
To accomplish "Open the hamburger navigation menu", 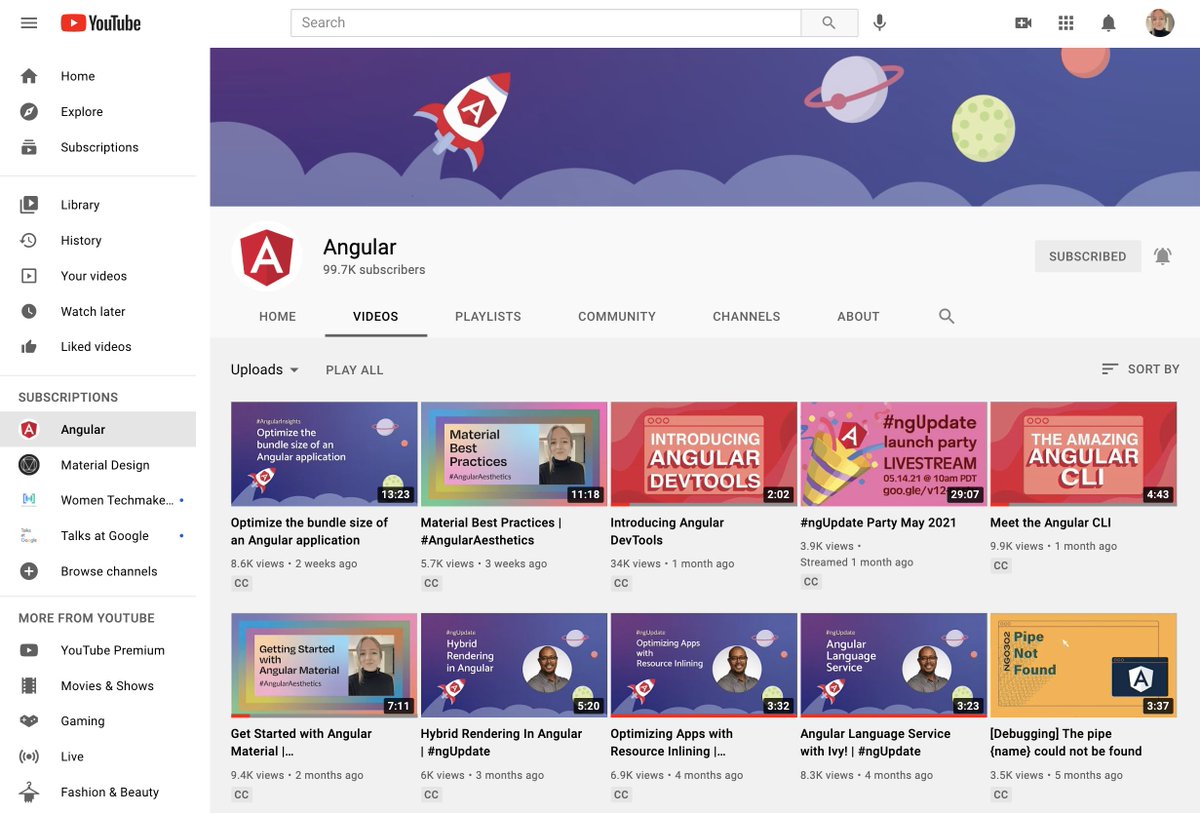I will 28,22.
